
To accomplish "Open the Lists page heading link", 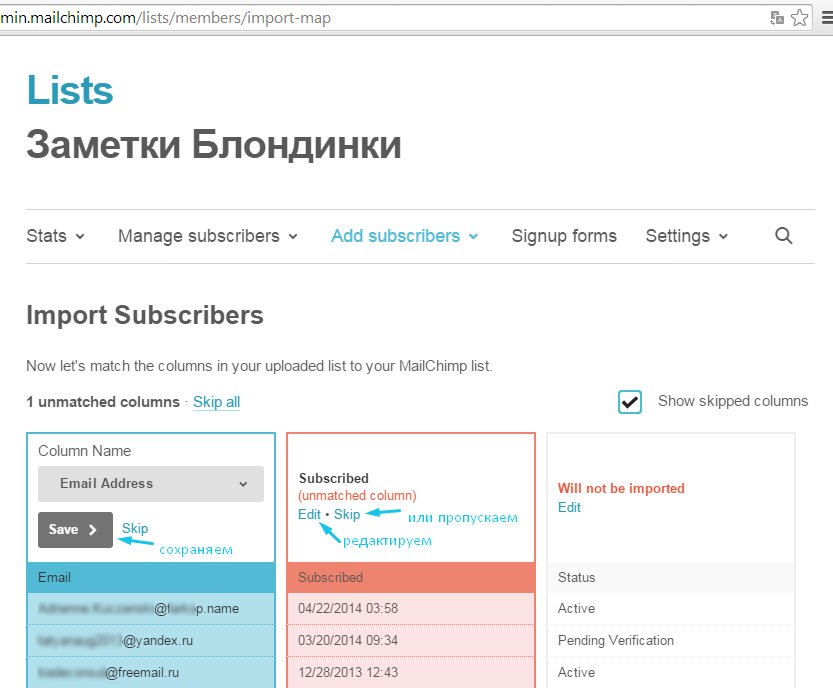I will pos(70,90).
